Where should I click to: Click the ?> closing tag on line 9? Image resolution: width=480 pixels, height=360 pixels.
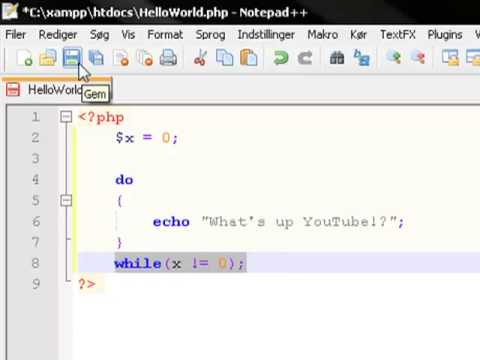87,284
